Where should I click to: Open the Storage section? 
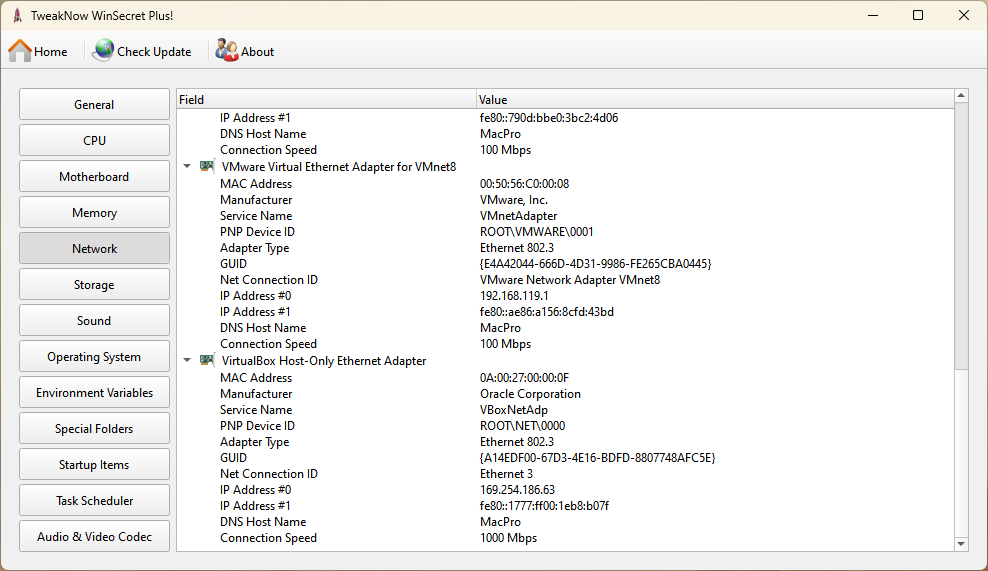click(x=95, y=284)
